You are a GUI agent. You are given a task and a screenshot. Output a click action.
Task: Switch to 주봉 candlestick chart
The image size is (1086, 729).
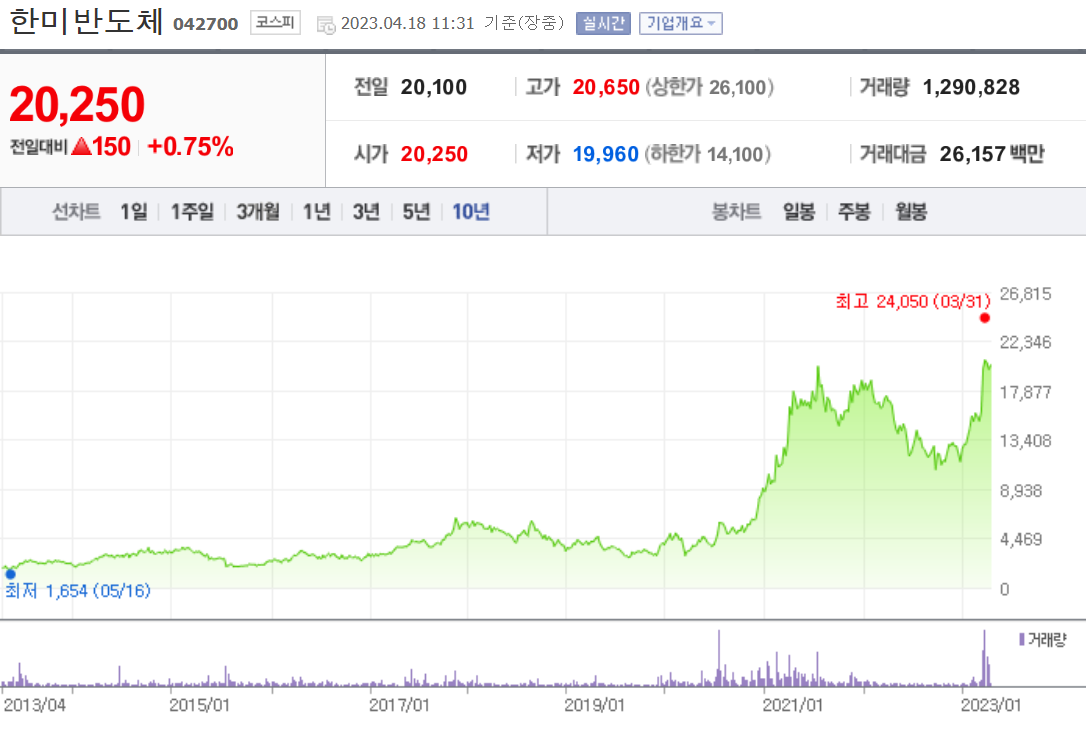[854, 211]
